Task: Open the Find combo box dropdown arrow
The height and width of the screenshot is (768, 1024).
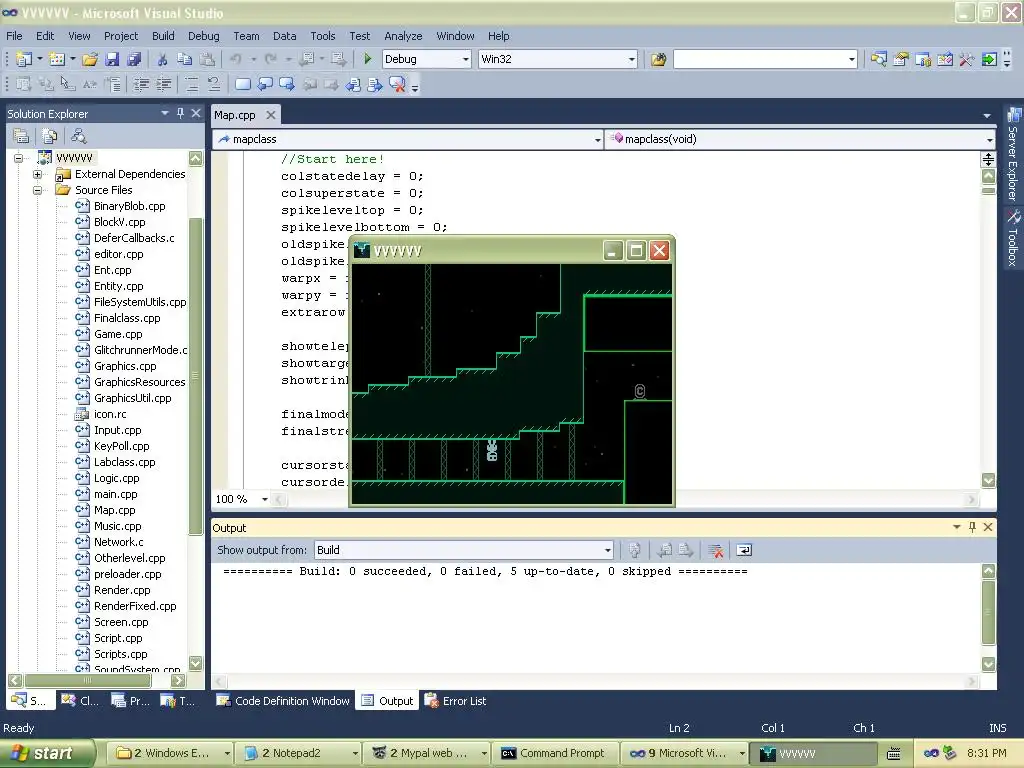Action: pos(852,59)
